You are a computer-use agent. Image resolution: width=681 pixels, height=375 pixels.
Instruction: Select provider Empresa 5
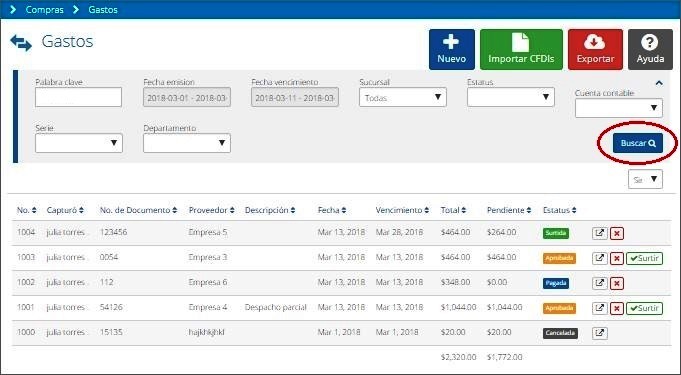(x=208, y=232)
